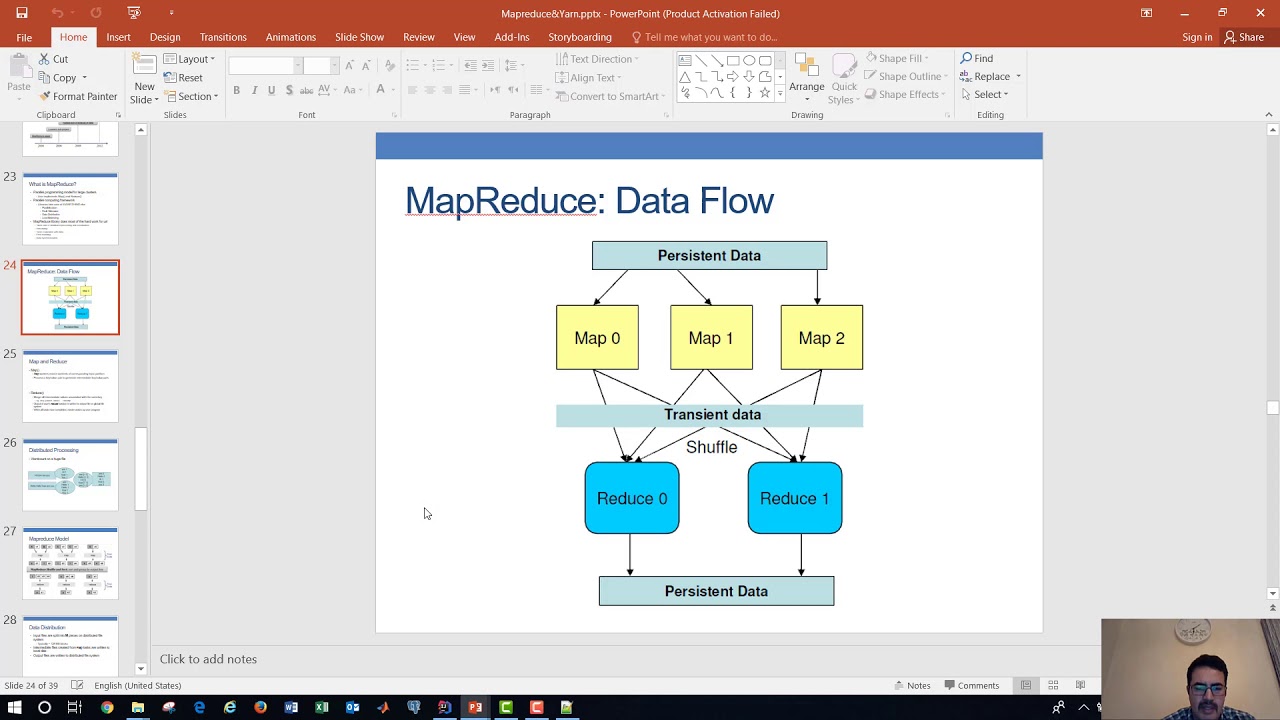Click the Format Painter tool

(x=77, y=96)
